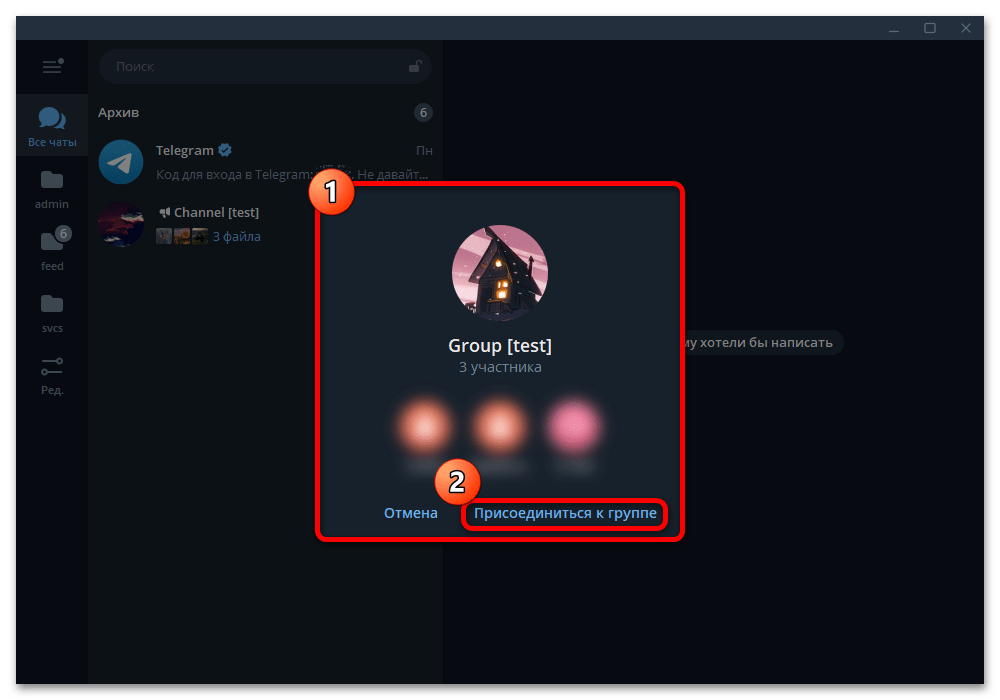
Task: Open the Telegram chat
Action: pos(265,162)
